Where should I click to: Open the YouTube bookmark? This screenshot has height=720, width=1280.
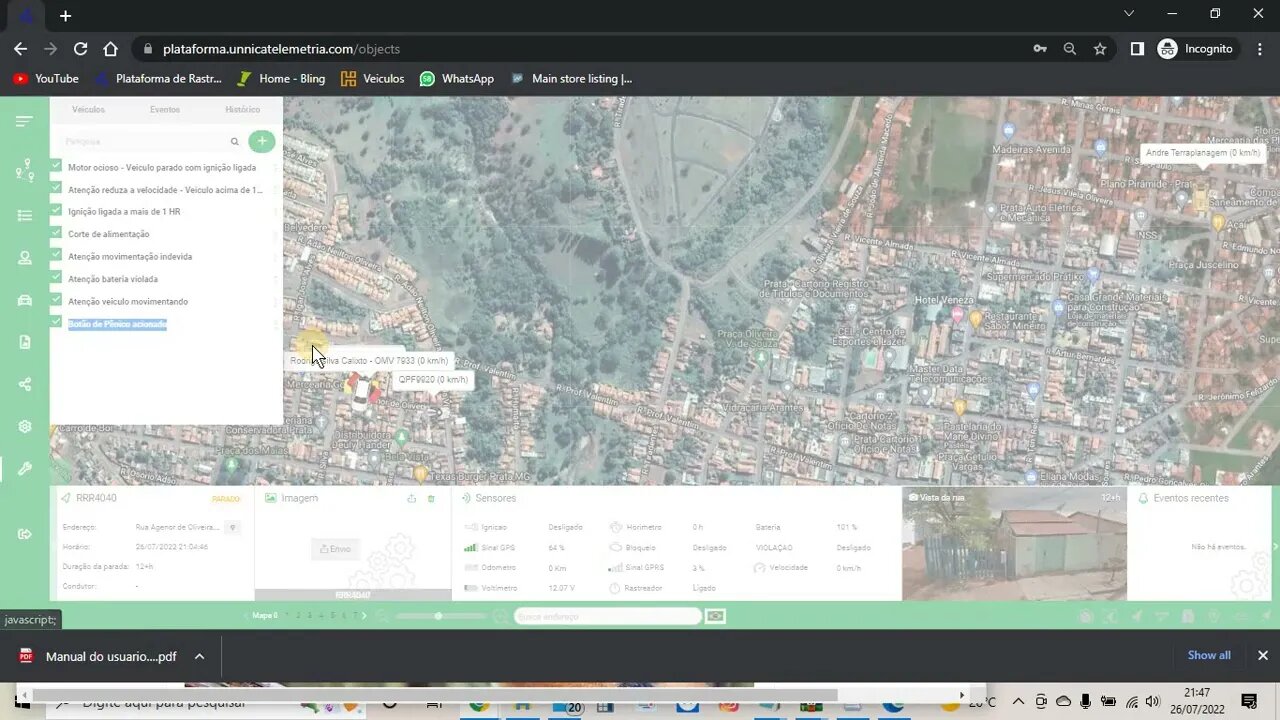pyautogui.click(x=46, y=78)
